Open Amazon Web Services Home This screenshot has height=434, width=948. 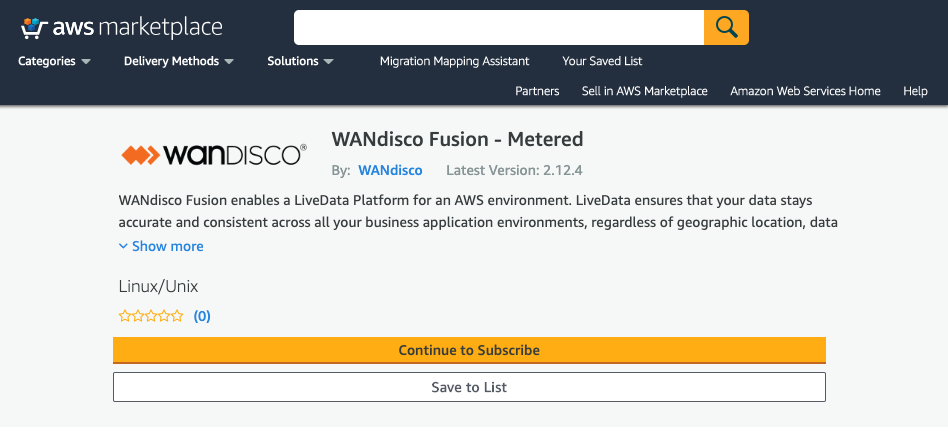pyautogui.click(x=805, y=91)
